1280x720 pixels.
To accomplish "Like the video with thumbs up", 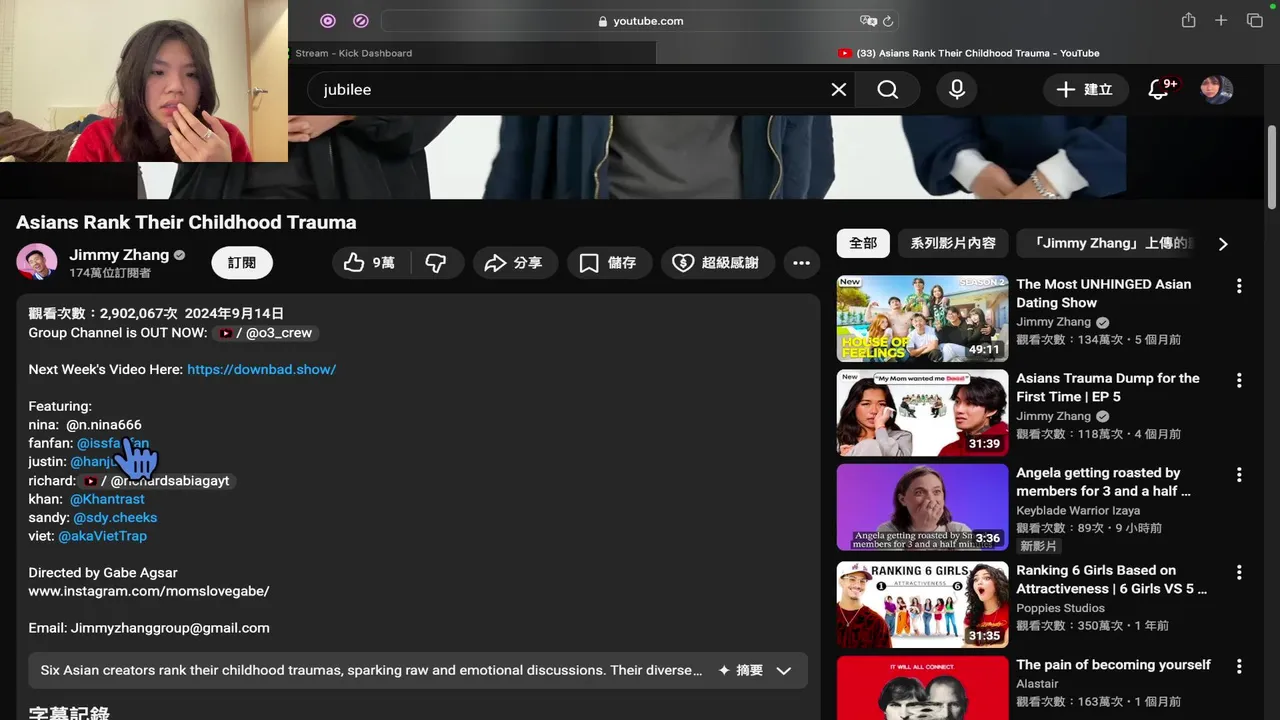I will coord(369,263).
